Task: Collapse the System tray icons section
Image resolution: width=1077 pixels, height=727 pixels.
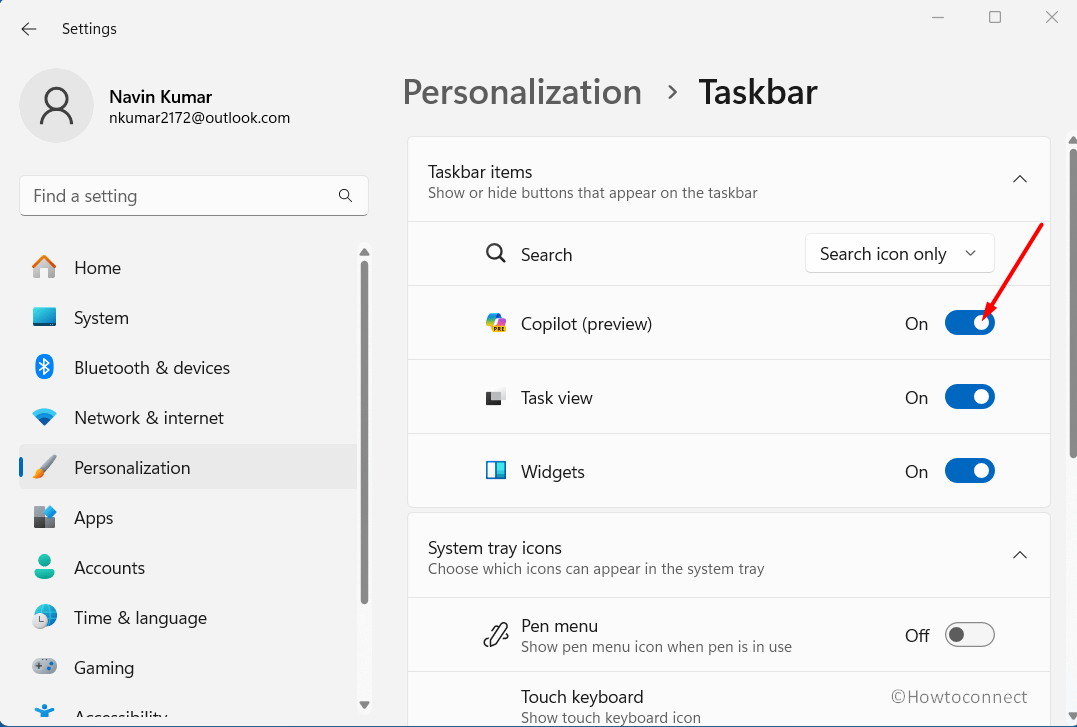Action: (1019, 556)
